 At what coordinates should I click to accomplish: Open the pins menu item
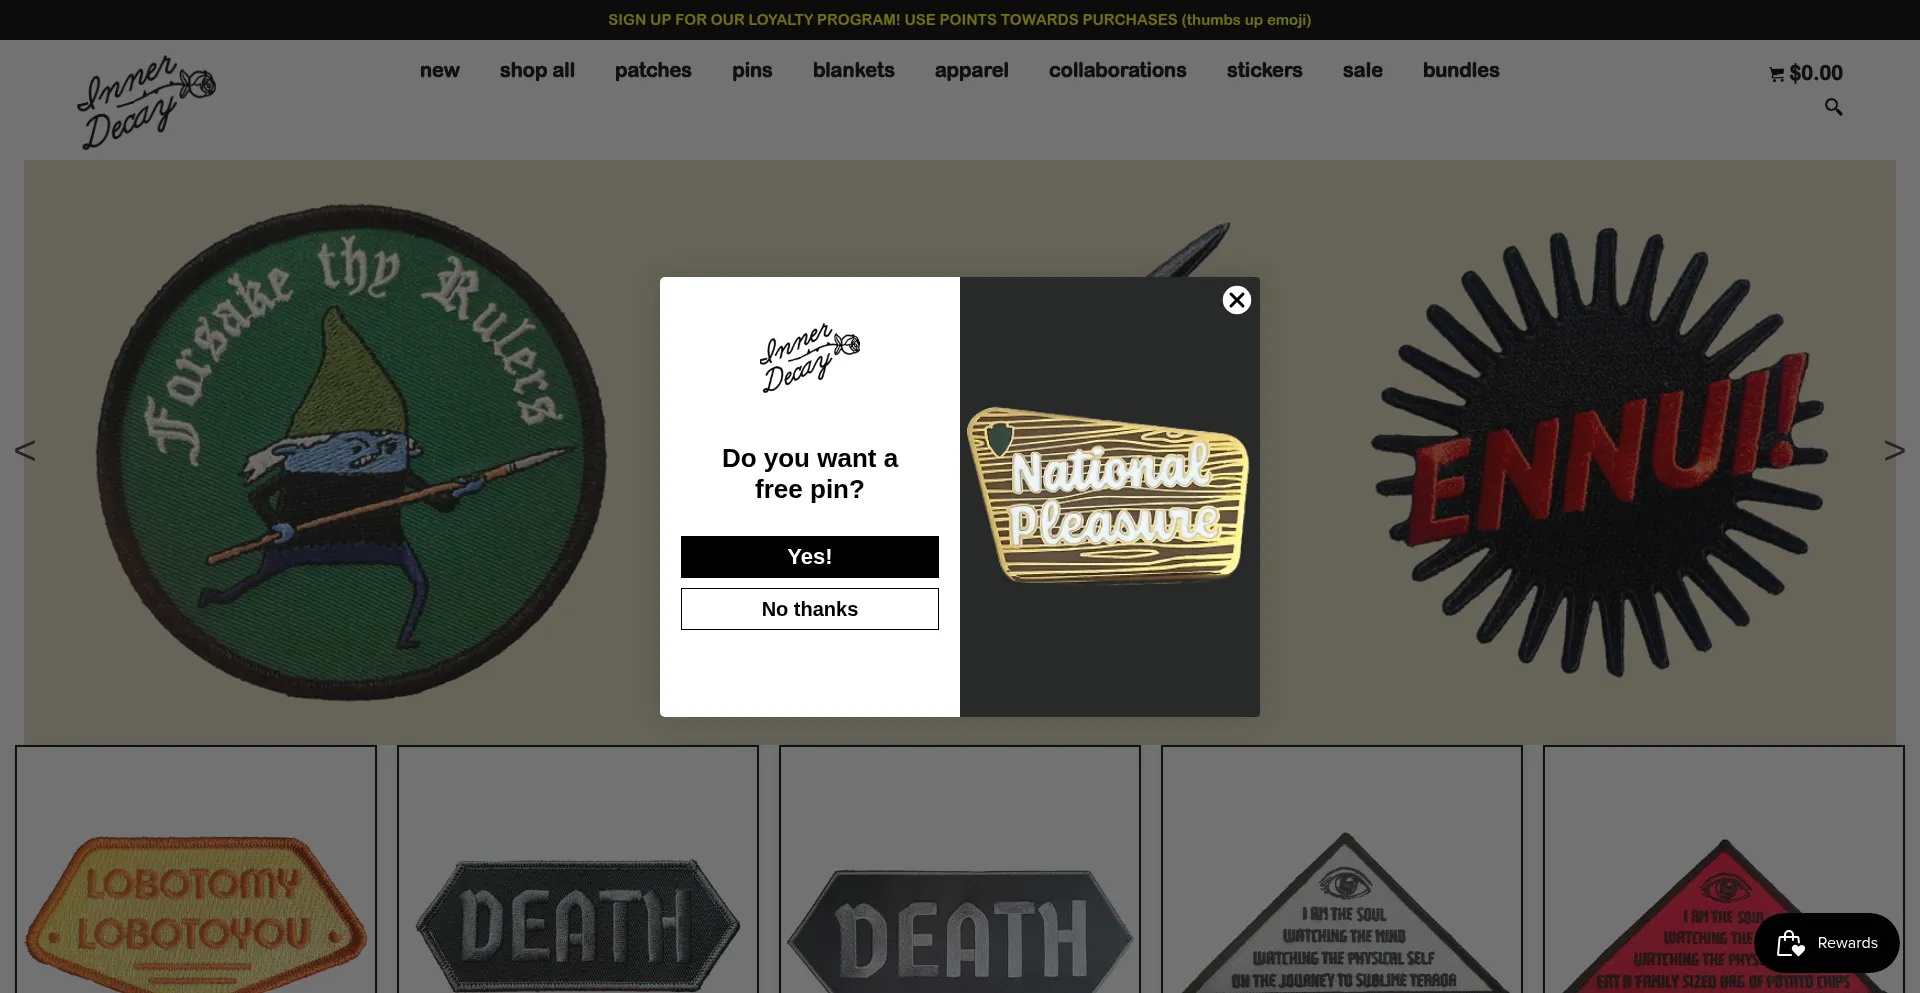pyautogui.click(x=752, y=70)
